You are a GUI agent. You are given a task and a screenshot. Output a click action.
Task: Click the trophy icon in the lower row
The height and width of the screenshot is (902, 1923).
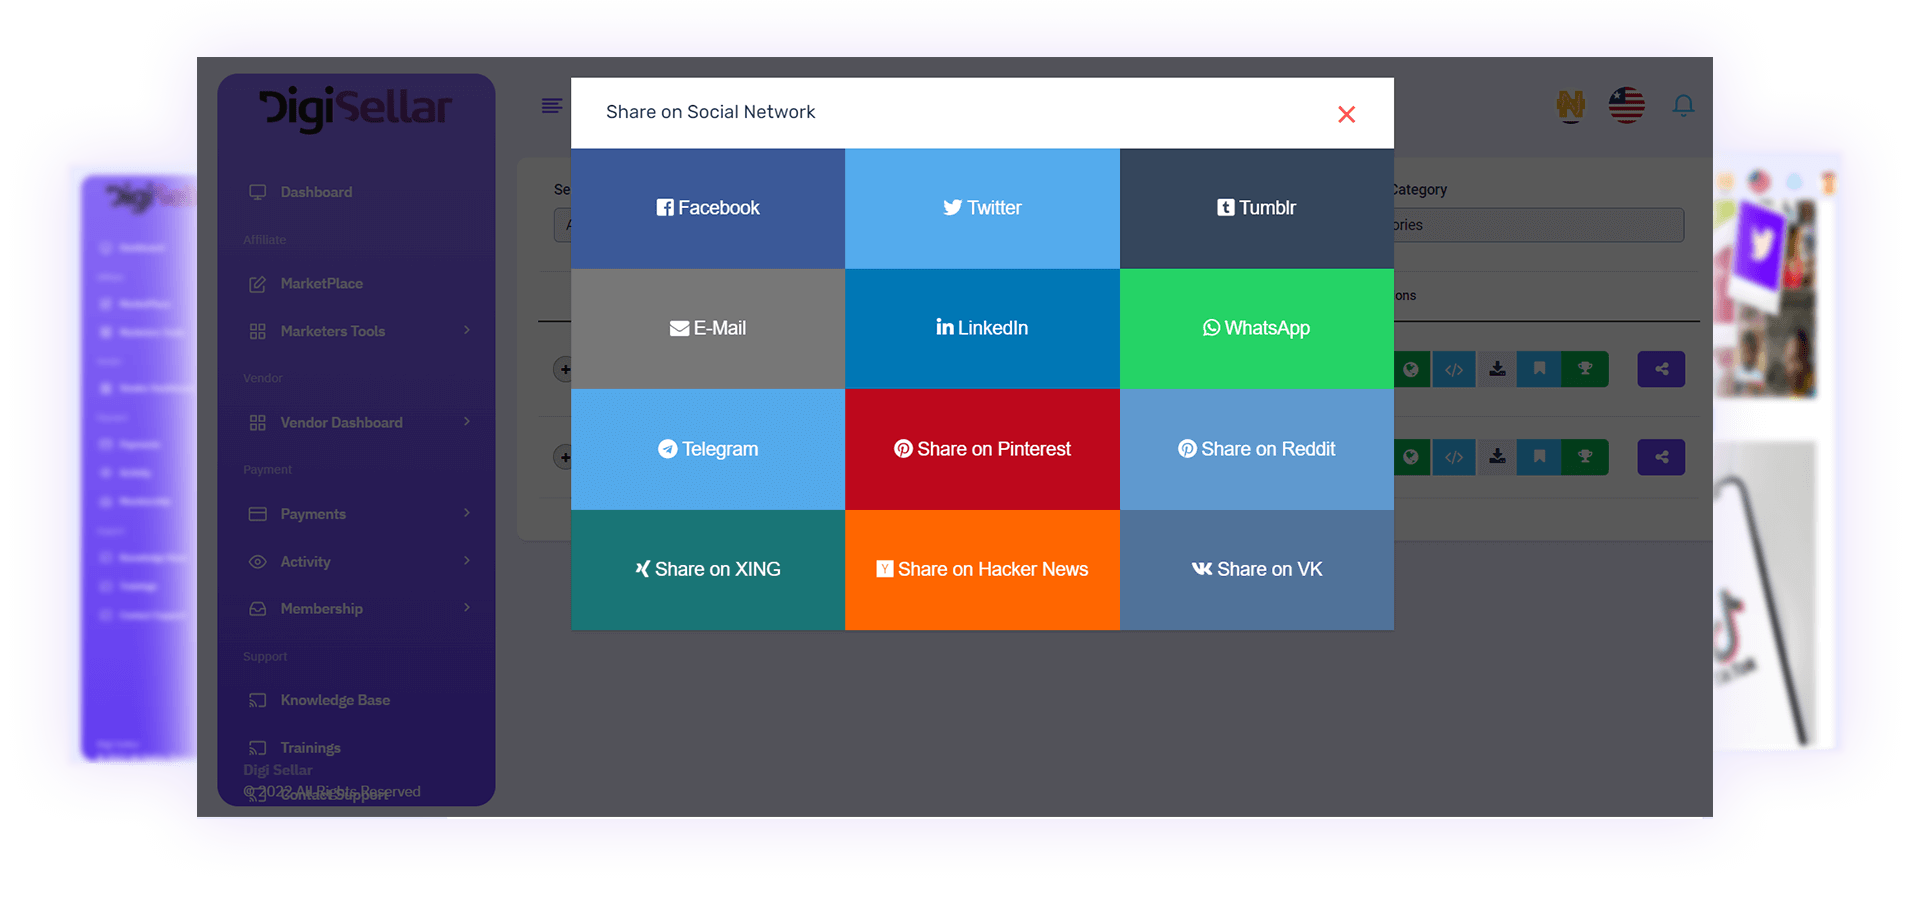(x=1585, y=457)
